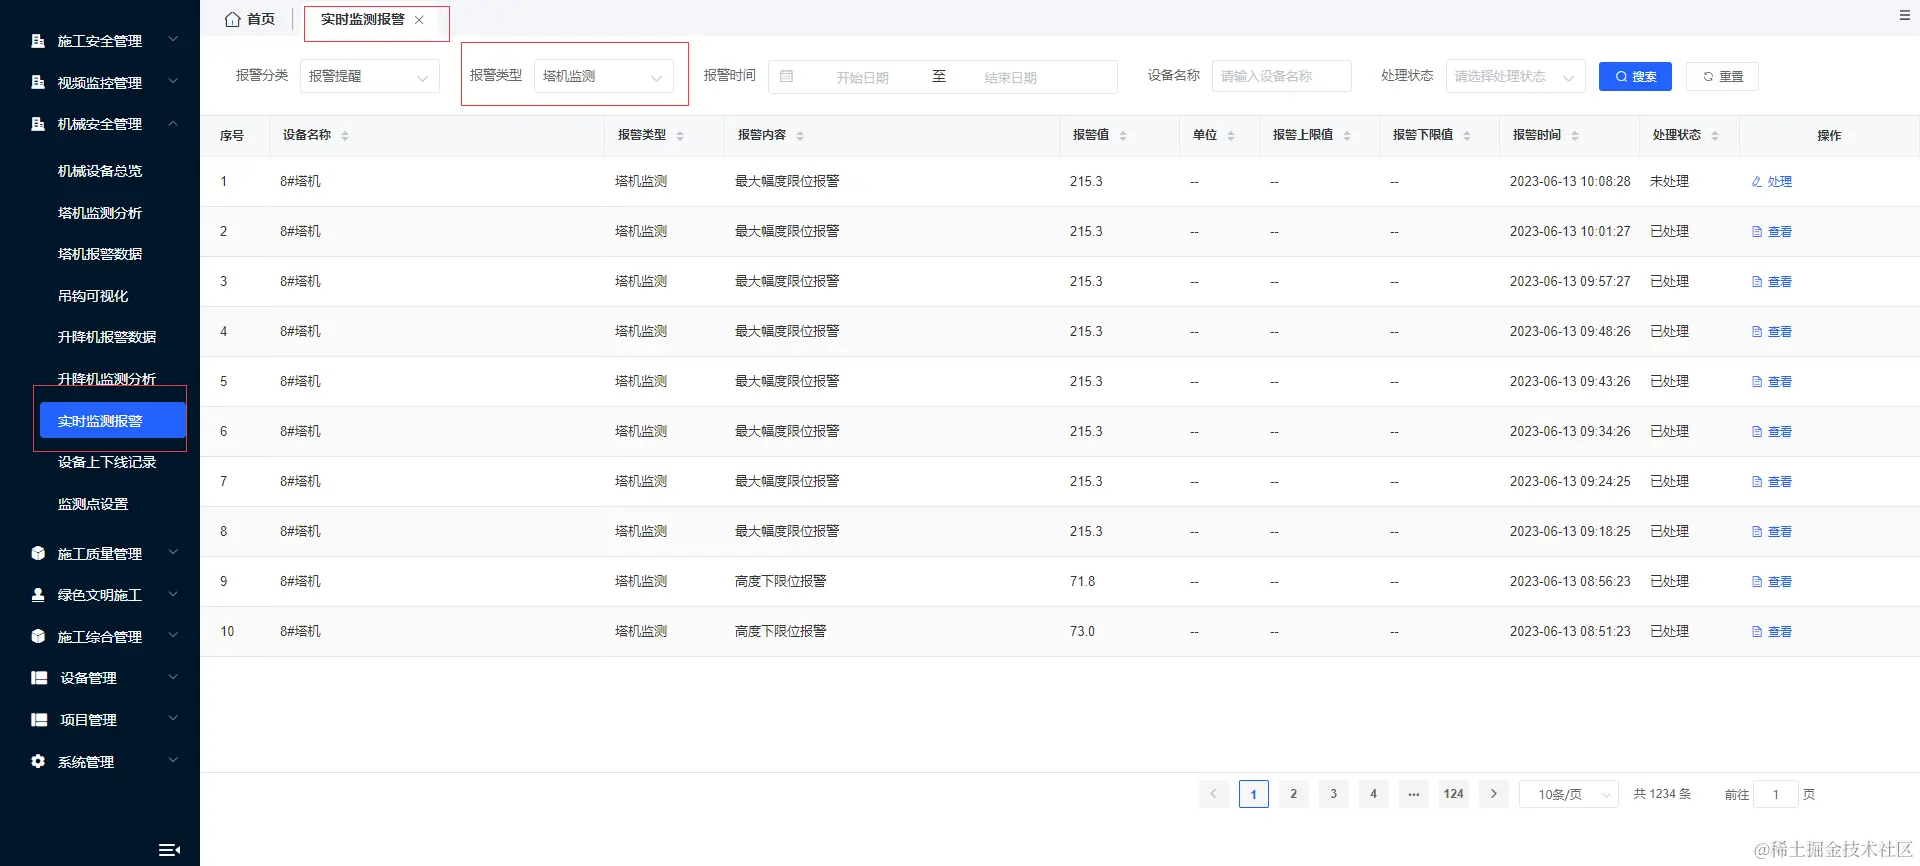
Task: Click the 结束日期 date field
Action: tap(1011, 77)
